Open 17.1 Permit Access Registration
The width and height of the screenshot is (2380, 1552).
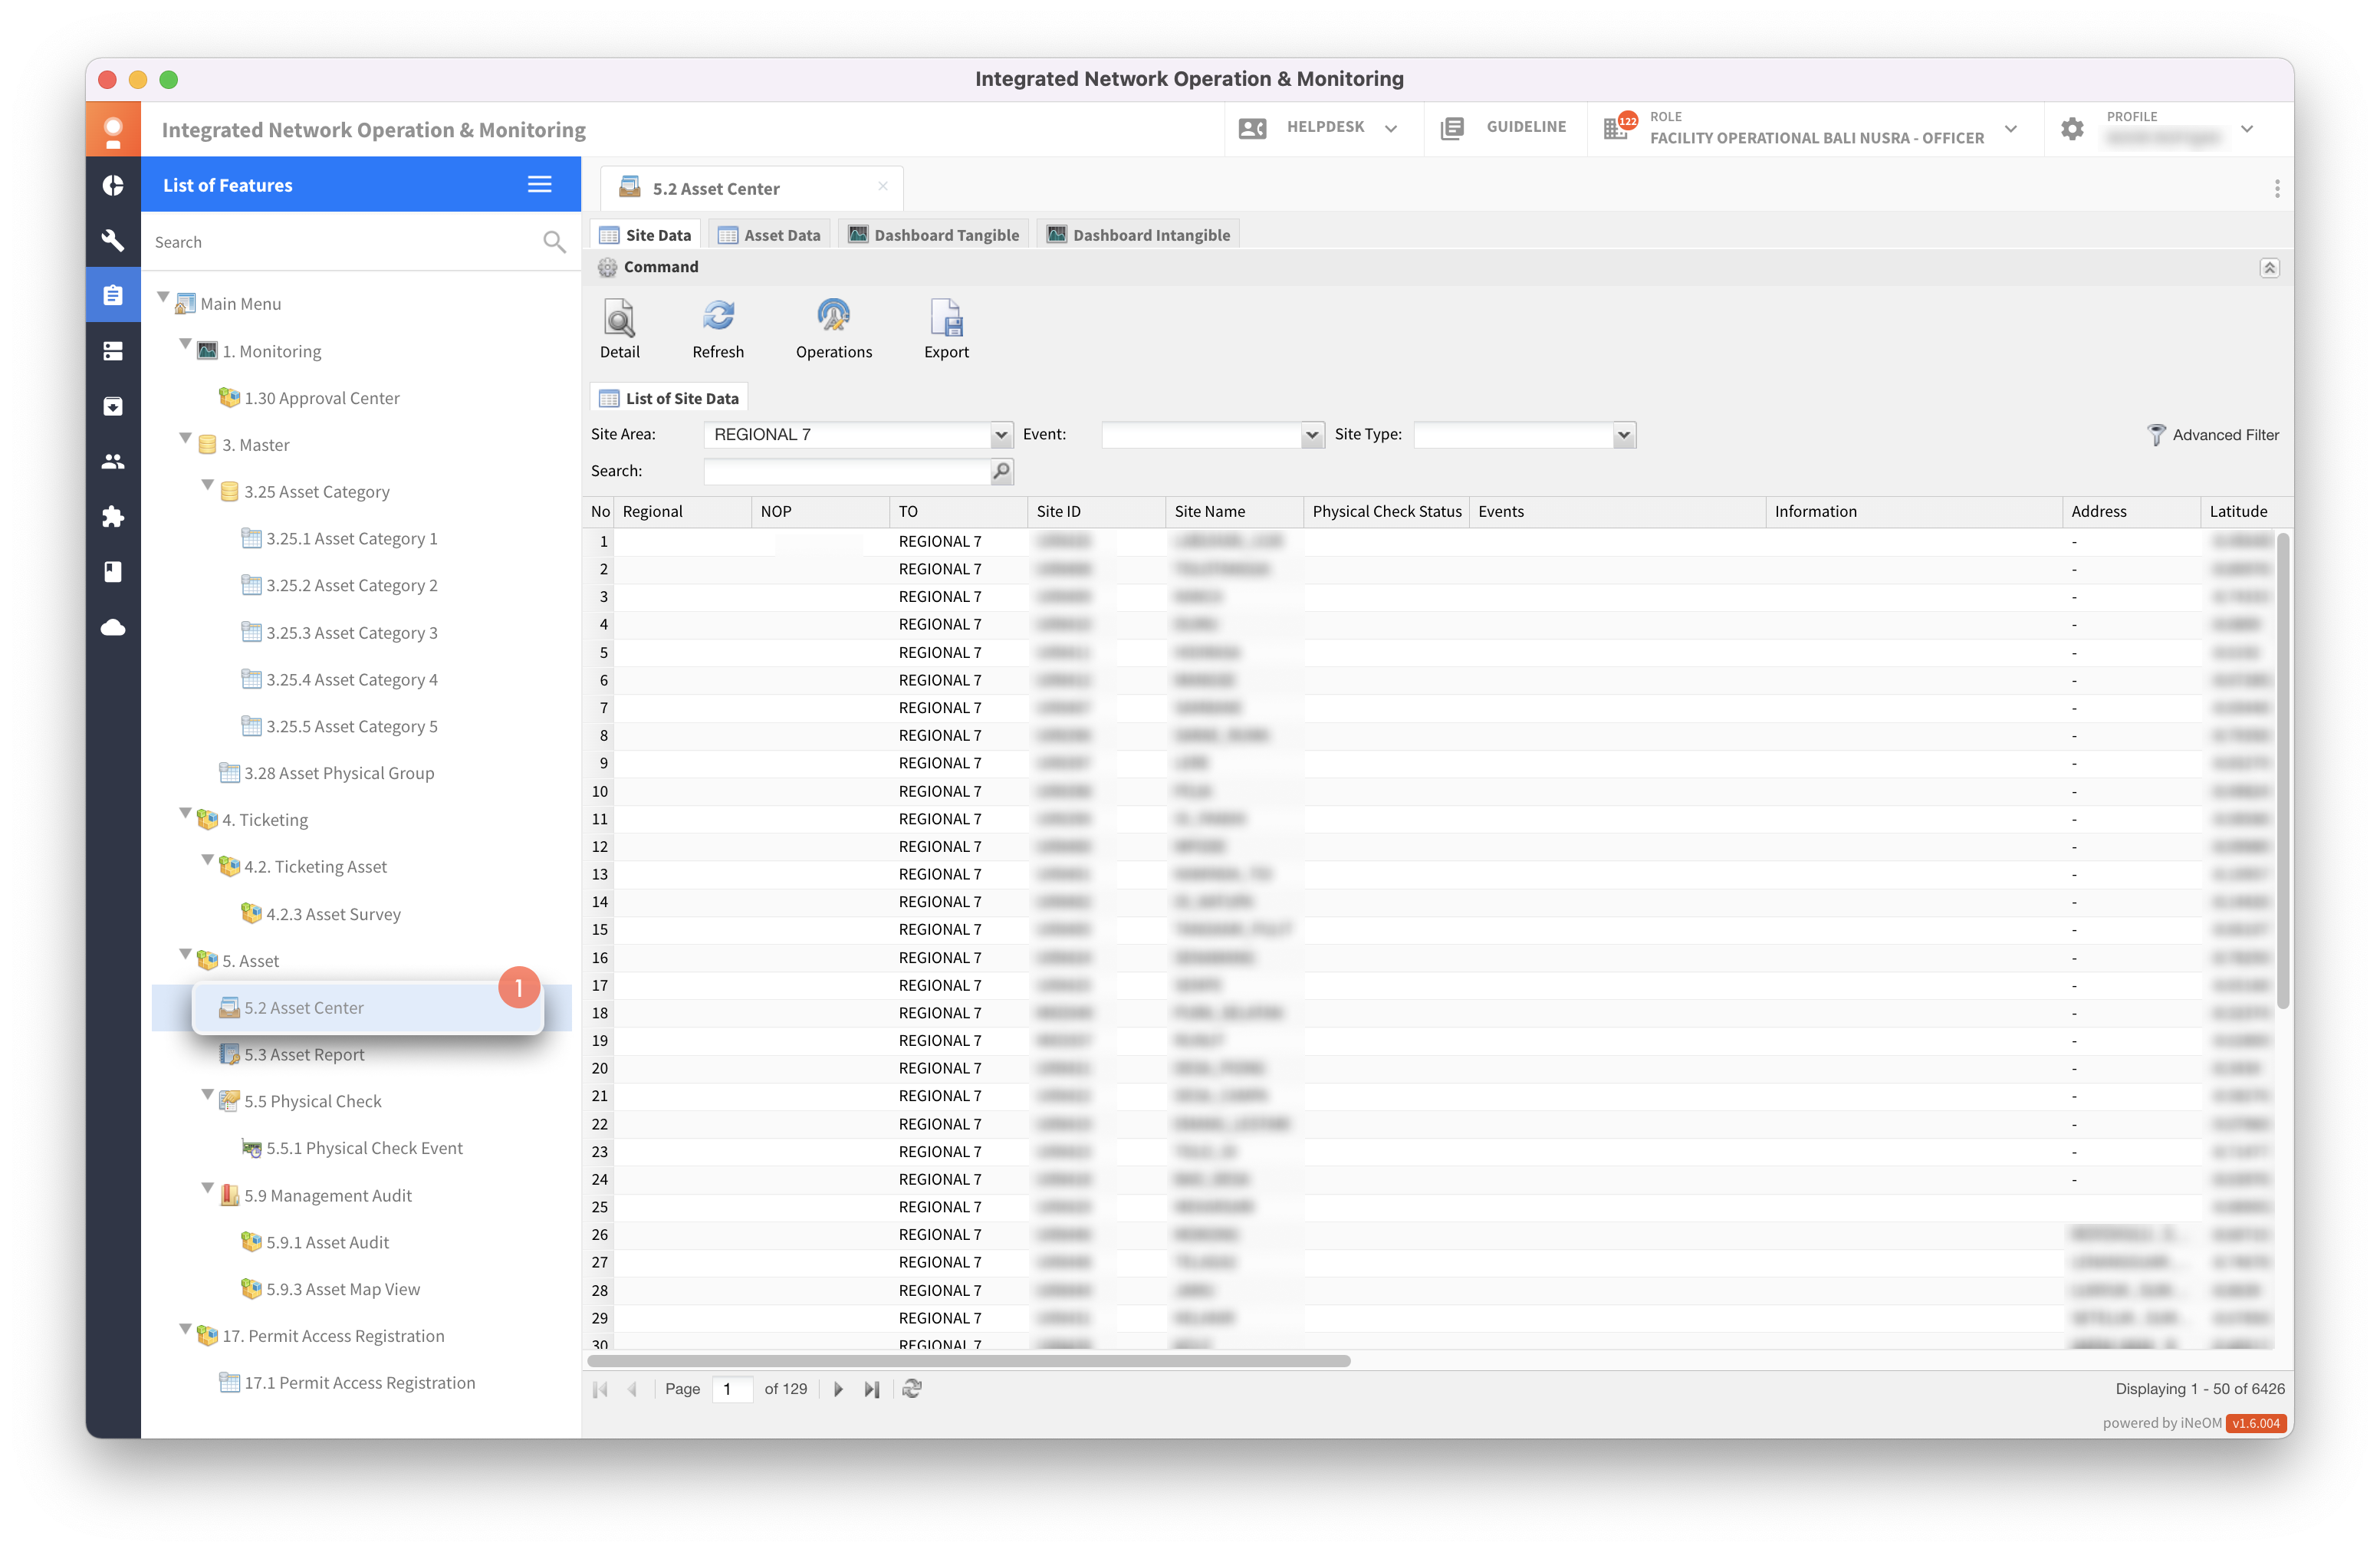coord(359,1383)
